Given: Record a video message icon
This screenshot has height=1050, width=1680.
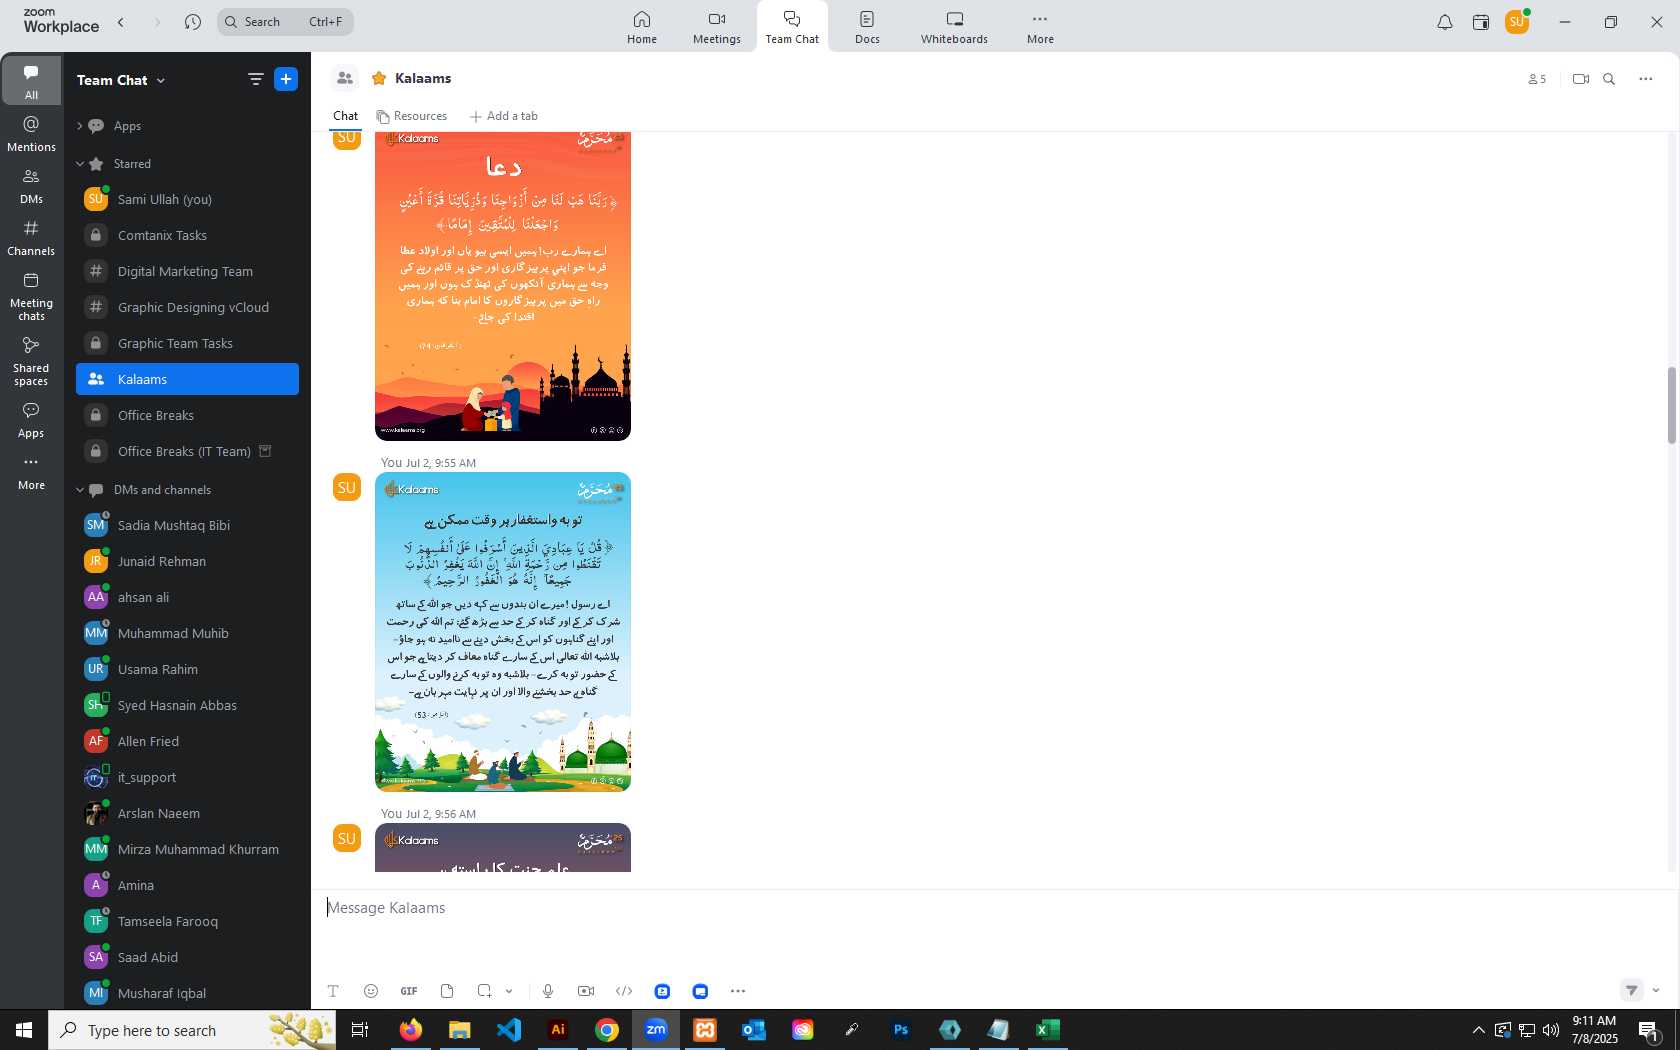Looking at the screenshot, I should tap(586, 991).
